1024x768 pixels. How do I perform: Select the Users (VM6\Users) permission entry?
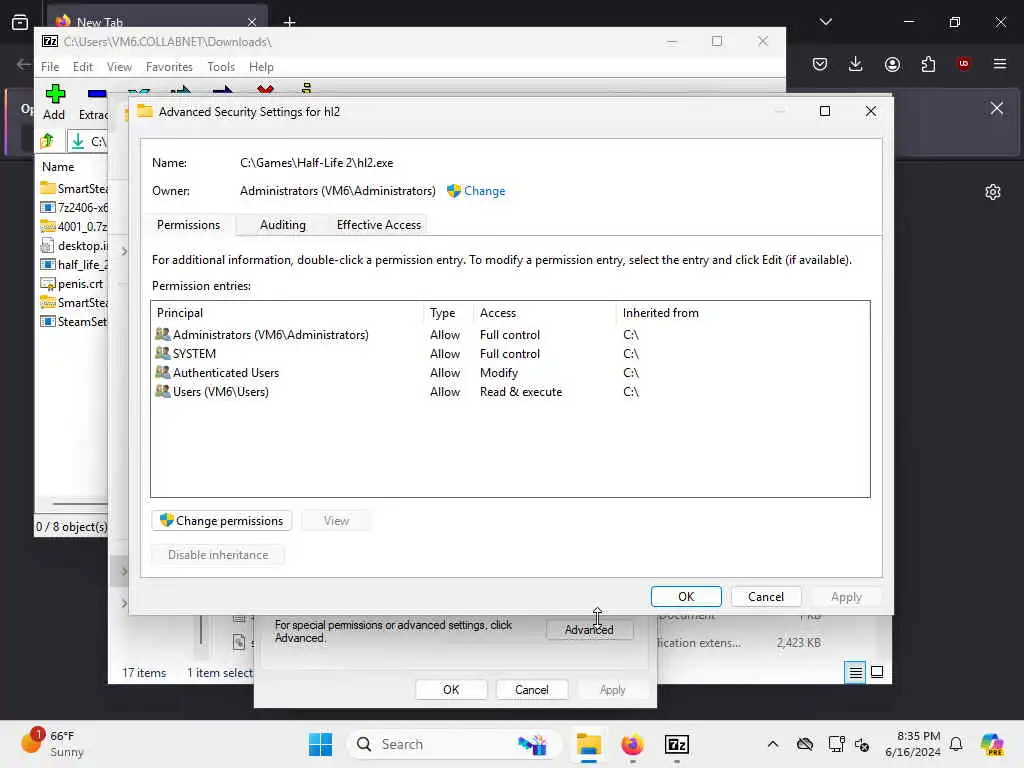(x=510, y=391)
